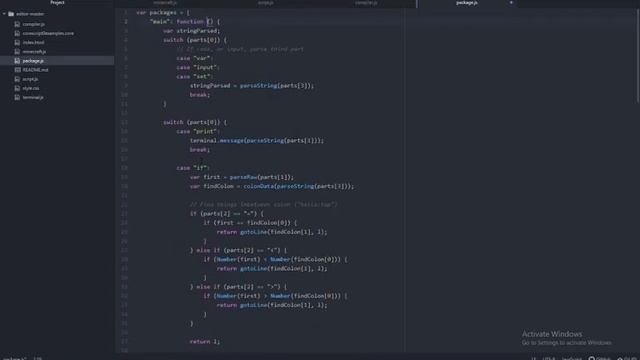Viewport: 640px width, 360px height.
Task: Select package.js in the project tree
Action: [x=33, y=61]
